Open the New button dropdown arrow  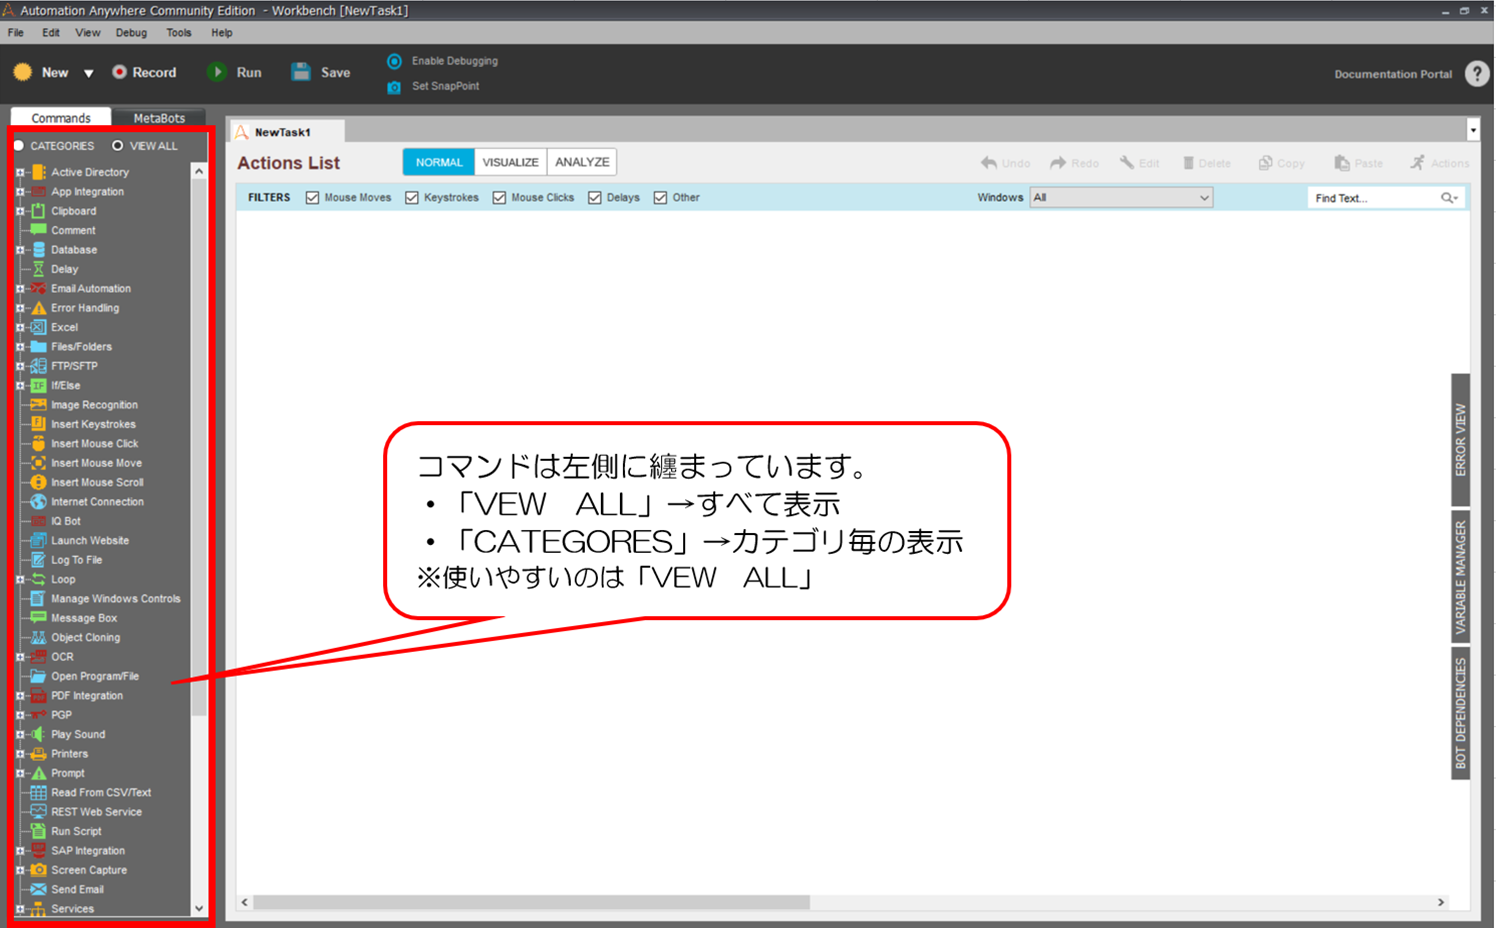click(x=88, y=73)
